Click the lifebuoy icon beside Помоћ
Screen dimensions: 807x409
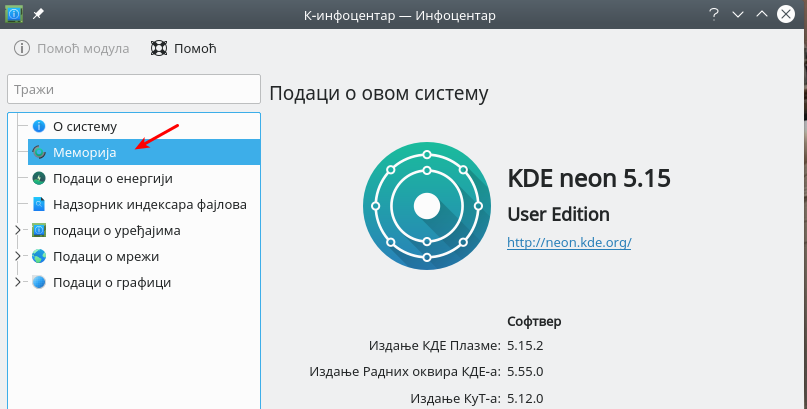[159, 48]
